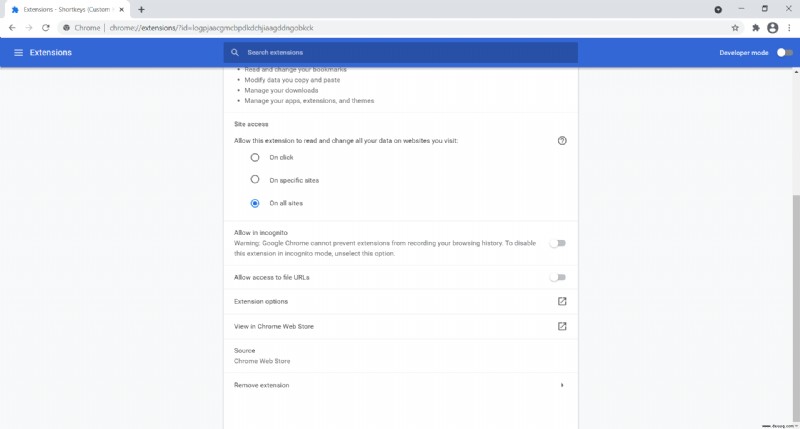Image resolution: width=800 pixels, height=429 pixels.
Task: Click the Allow in incognito heading text
Action: point(261,233)
